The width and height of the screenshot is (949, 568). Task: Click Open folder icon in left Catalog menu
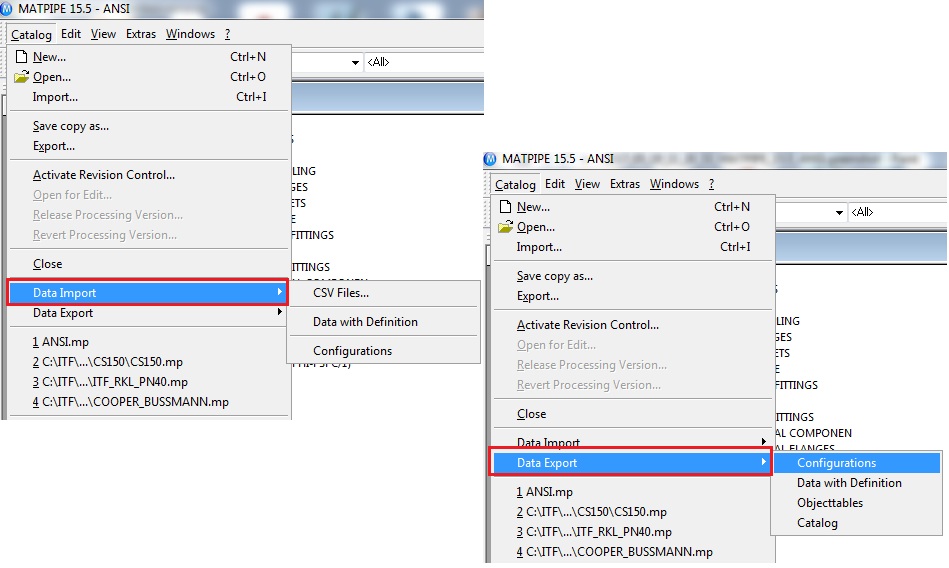[22, 77]
